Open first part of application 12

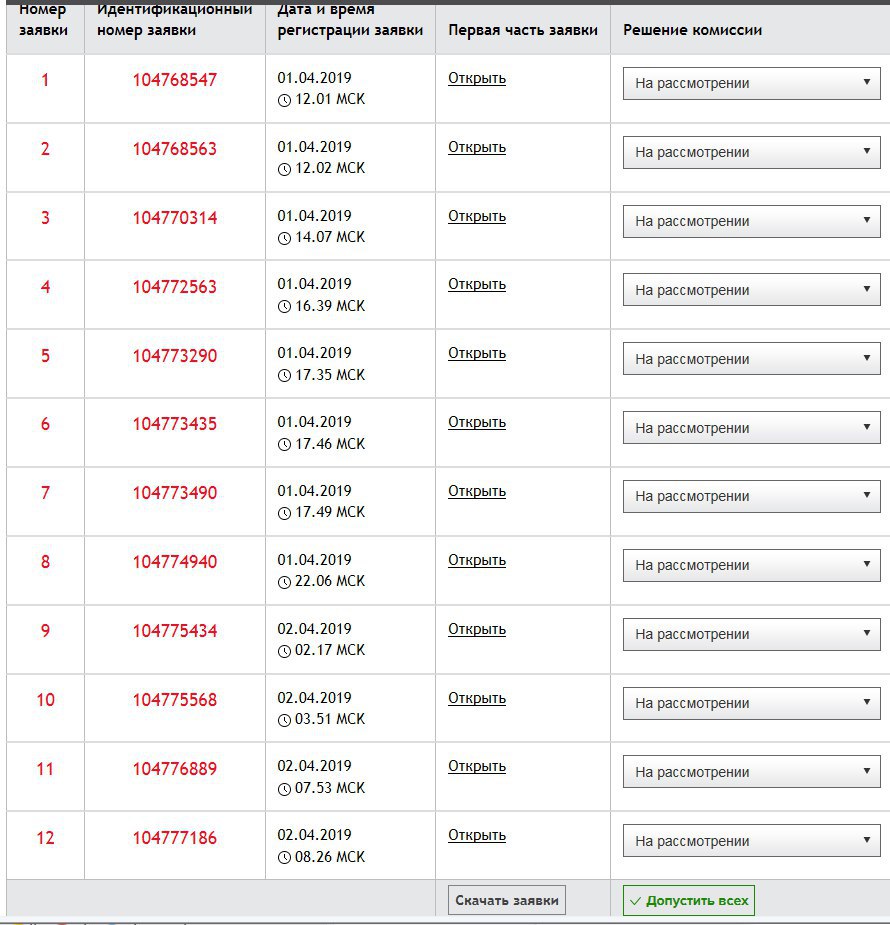click(477, 835)
